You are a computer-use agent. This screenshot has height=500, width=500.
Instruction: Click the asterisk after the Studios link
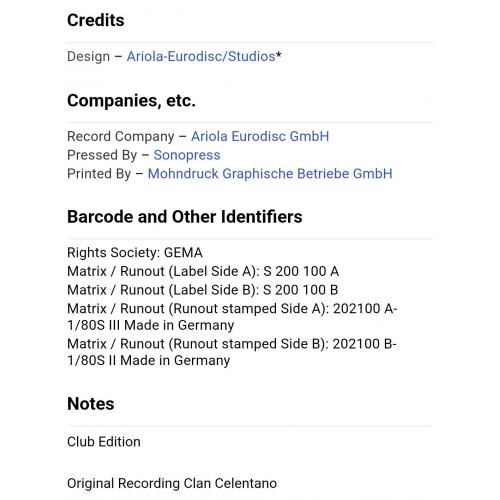pos(279,55)
